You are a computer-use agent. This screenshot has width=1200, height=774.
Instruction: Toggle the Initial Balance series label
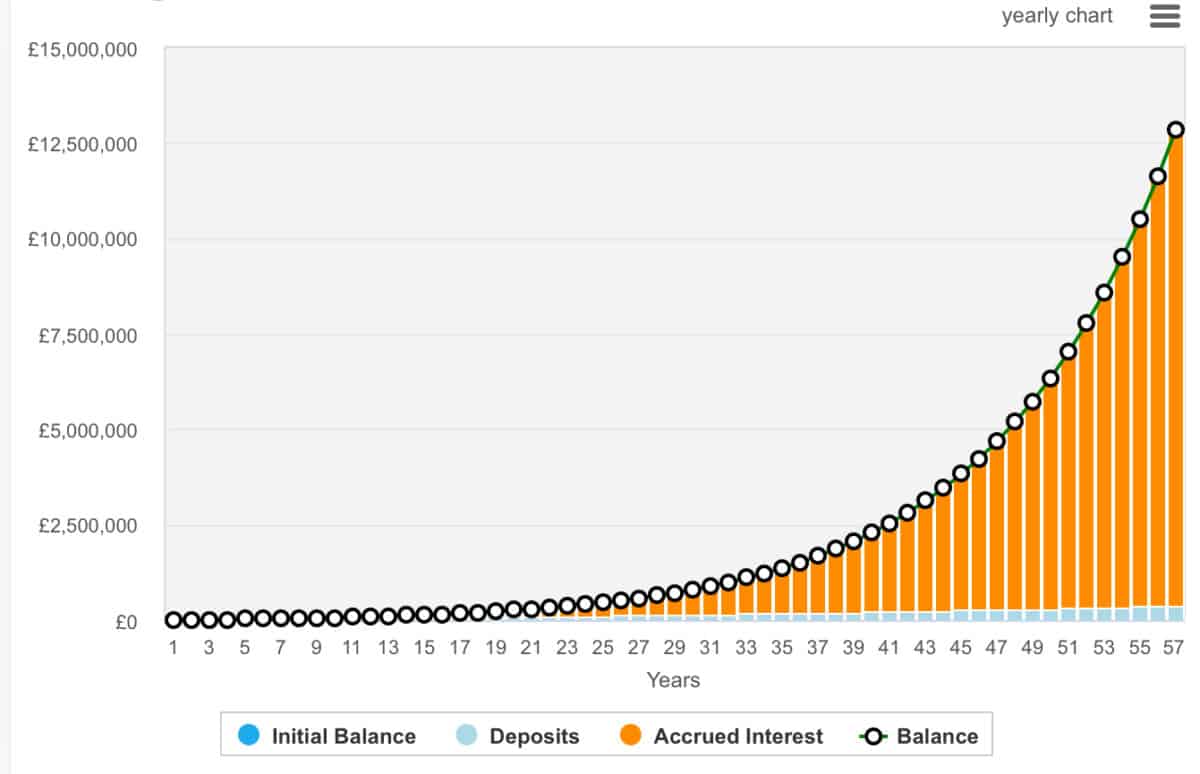[343, 736]
